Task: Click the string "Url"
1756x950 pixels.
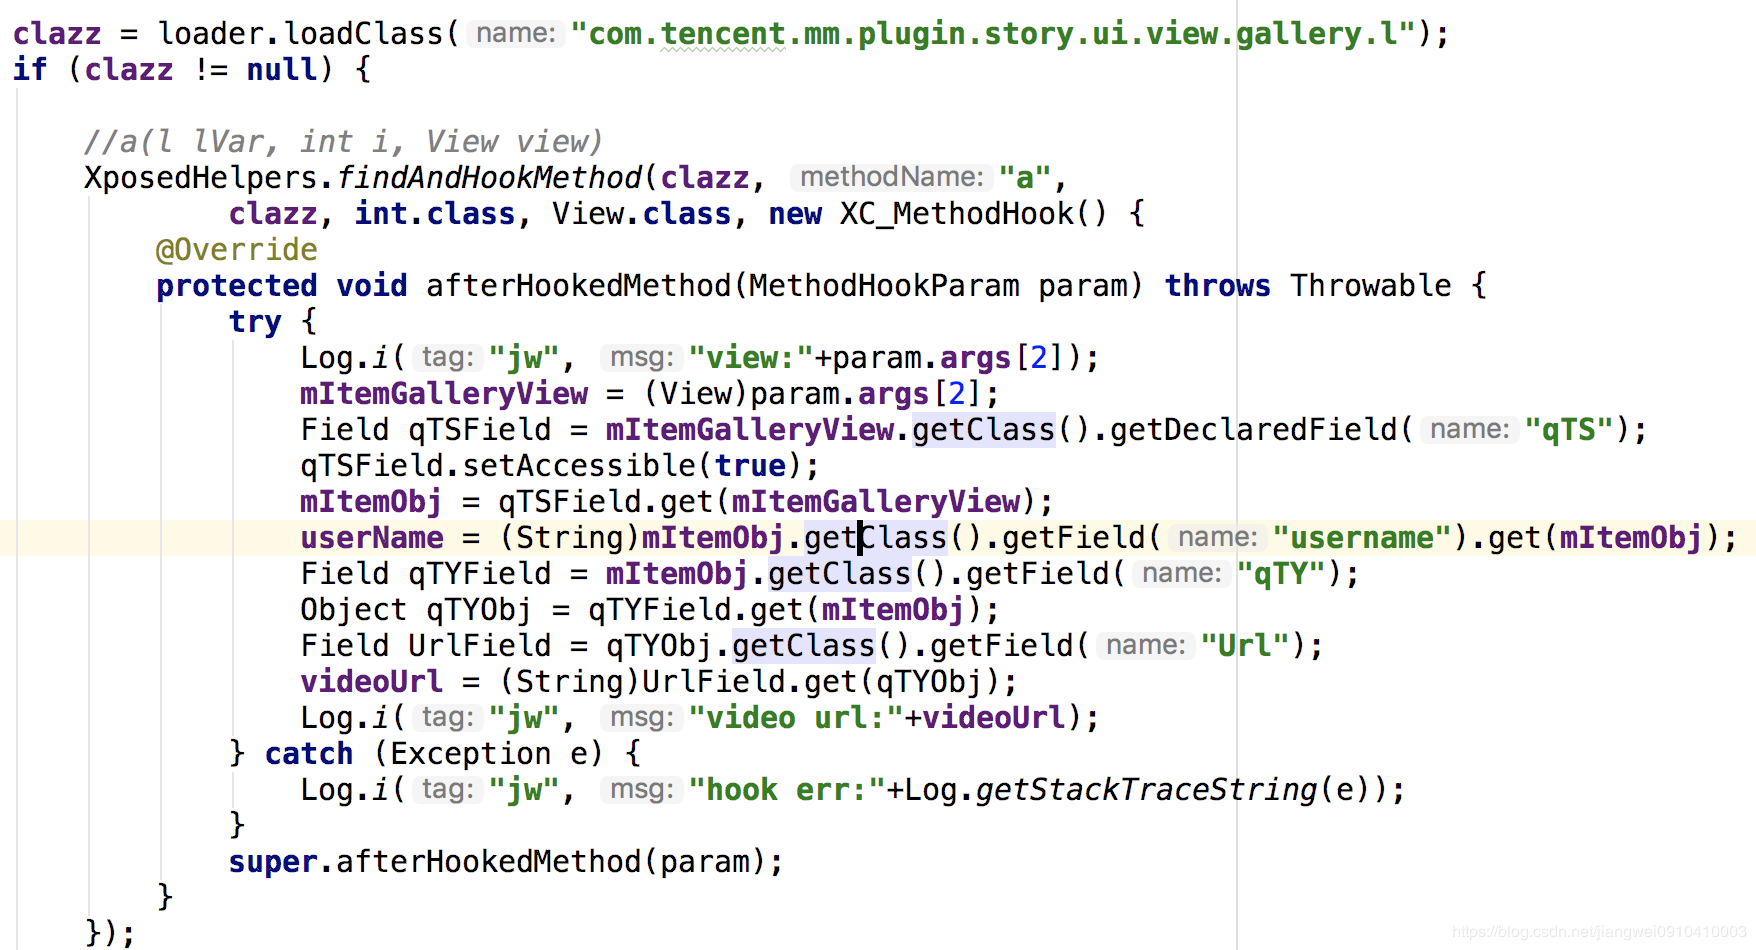Action: [1245, 645]
